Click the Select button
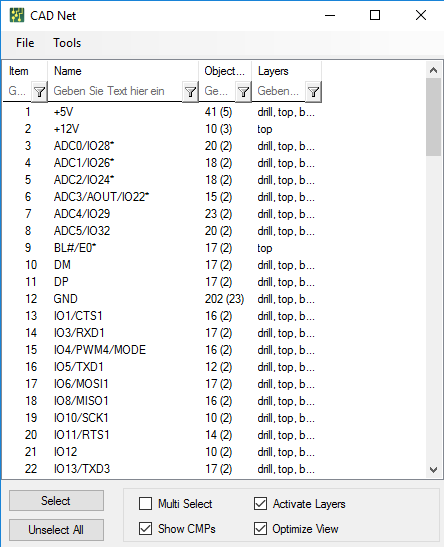The image size is (444, 547). (56, 501)
